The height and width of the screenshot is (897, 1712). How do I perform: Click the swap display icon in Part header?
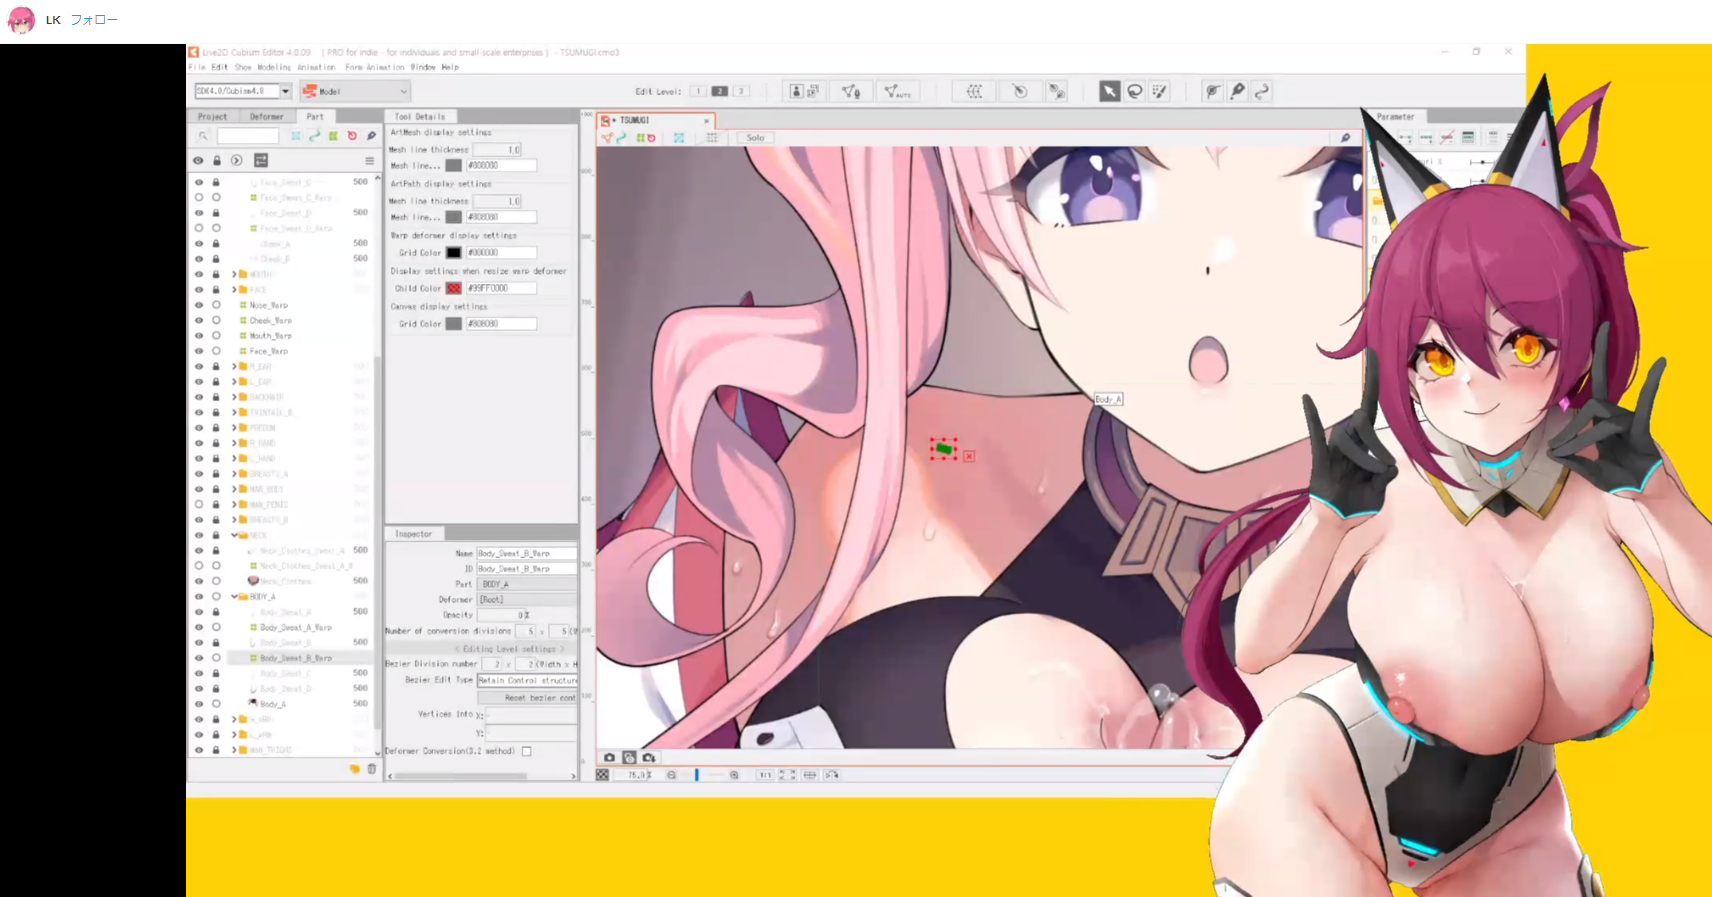click(x=261, y=160)
